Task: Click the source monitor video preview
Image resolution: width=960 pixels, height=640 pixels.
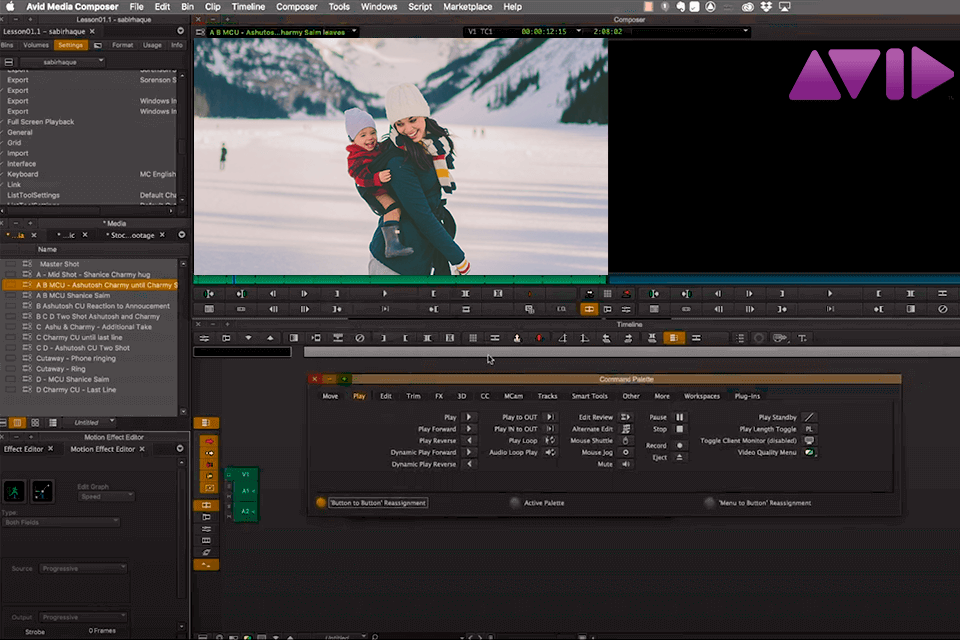Action: tap(400, 156)
